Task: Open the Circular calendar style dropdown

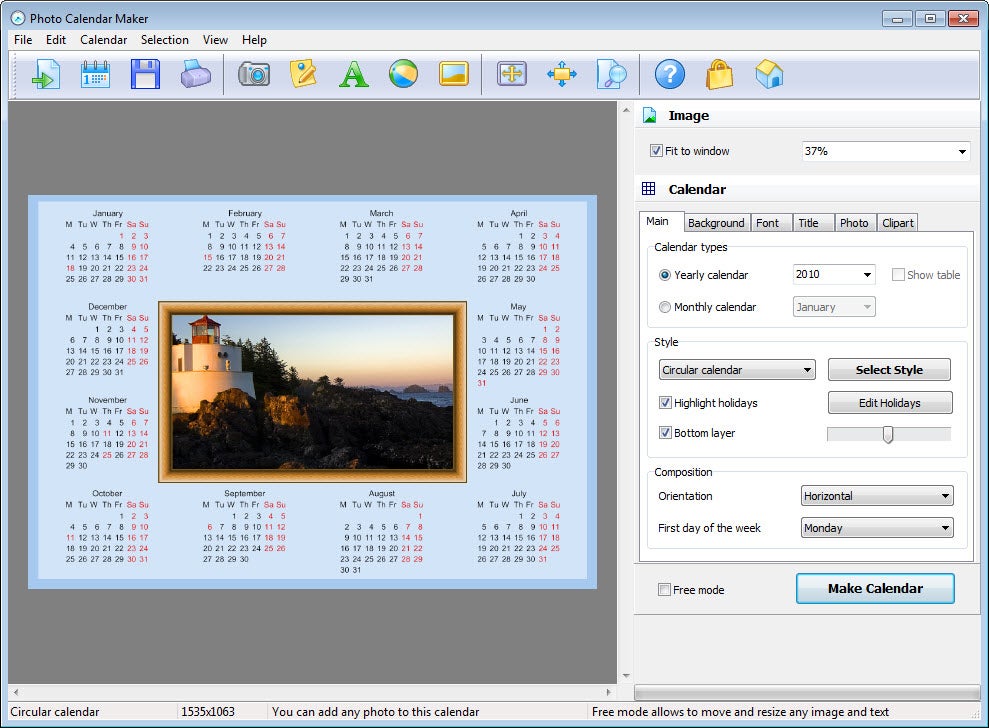Action: click(737, 370)
